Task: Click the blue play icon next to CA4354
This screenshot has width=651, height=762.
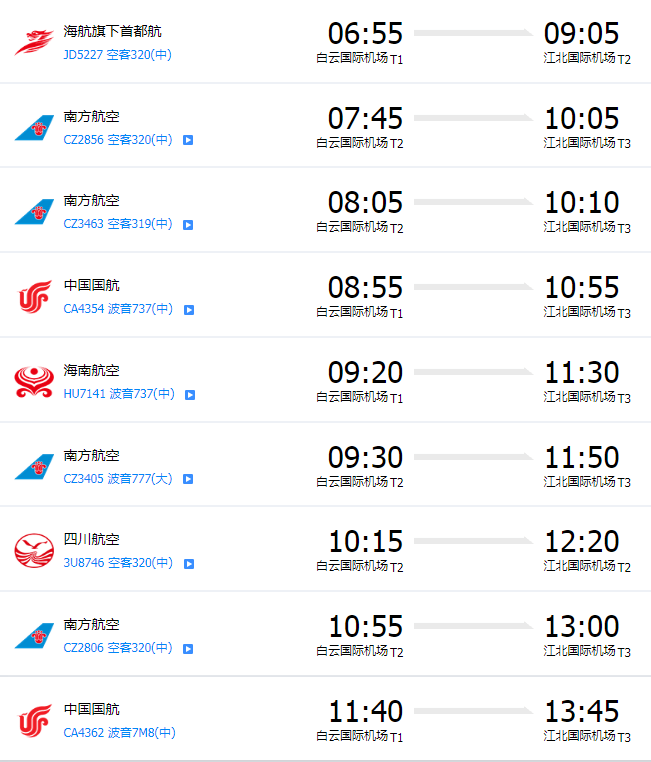Action: point(189,310)
